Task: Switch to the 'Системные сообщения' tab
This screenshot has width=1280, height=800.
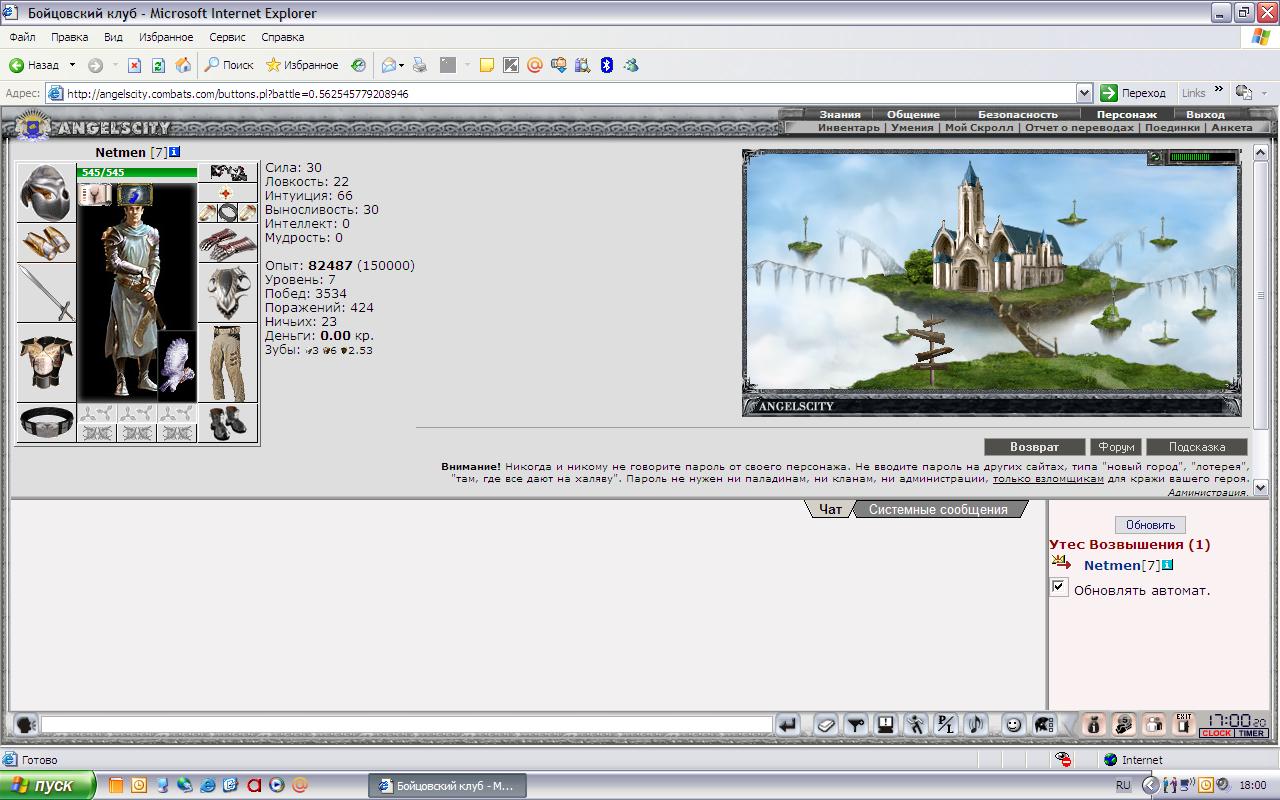Action: tap(938, 509)
